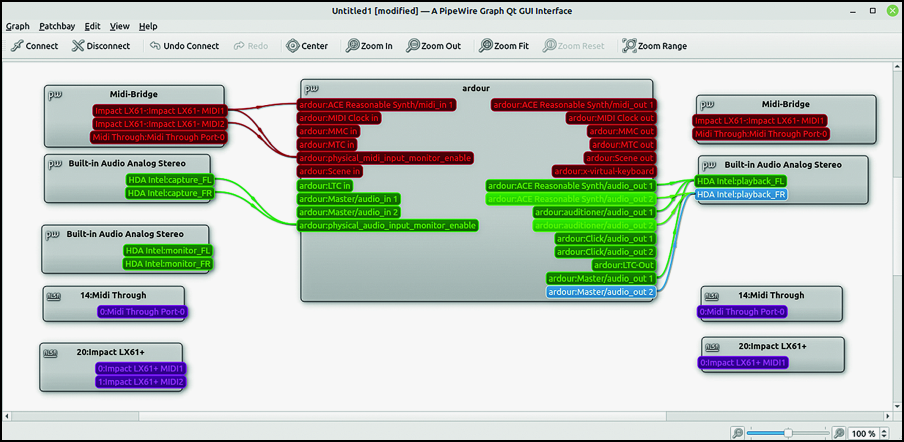Select the ardour:MIDI Clock in port
The width and height of the screenshot is (904, 442).
click(x=340, y=118)
